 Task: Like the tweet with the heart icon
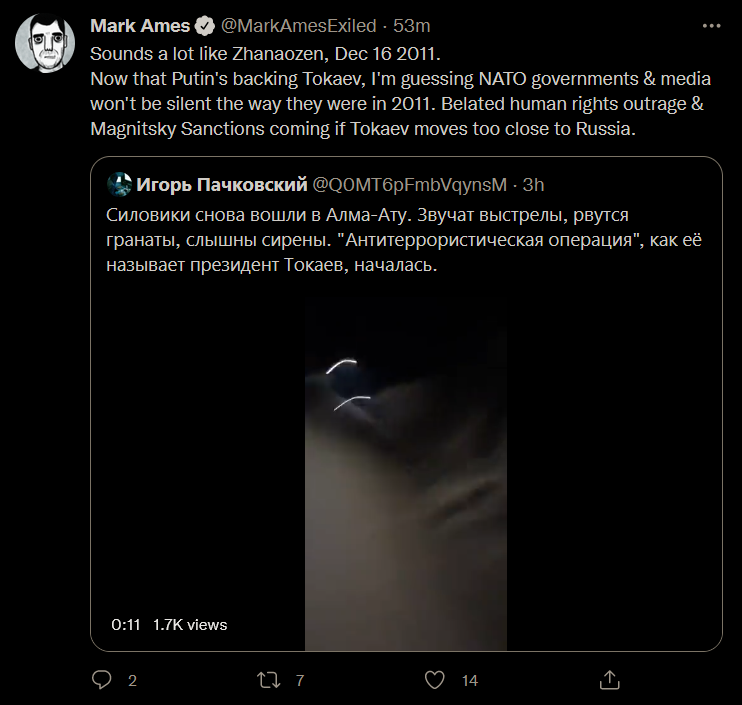coord(435,680)
